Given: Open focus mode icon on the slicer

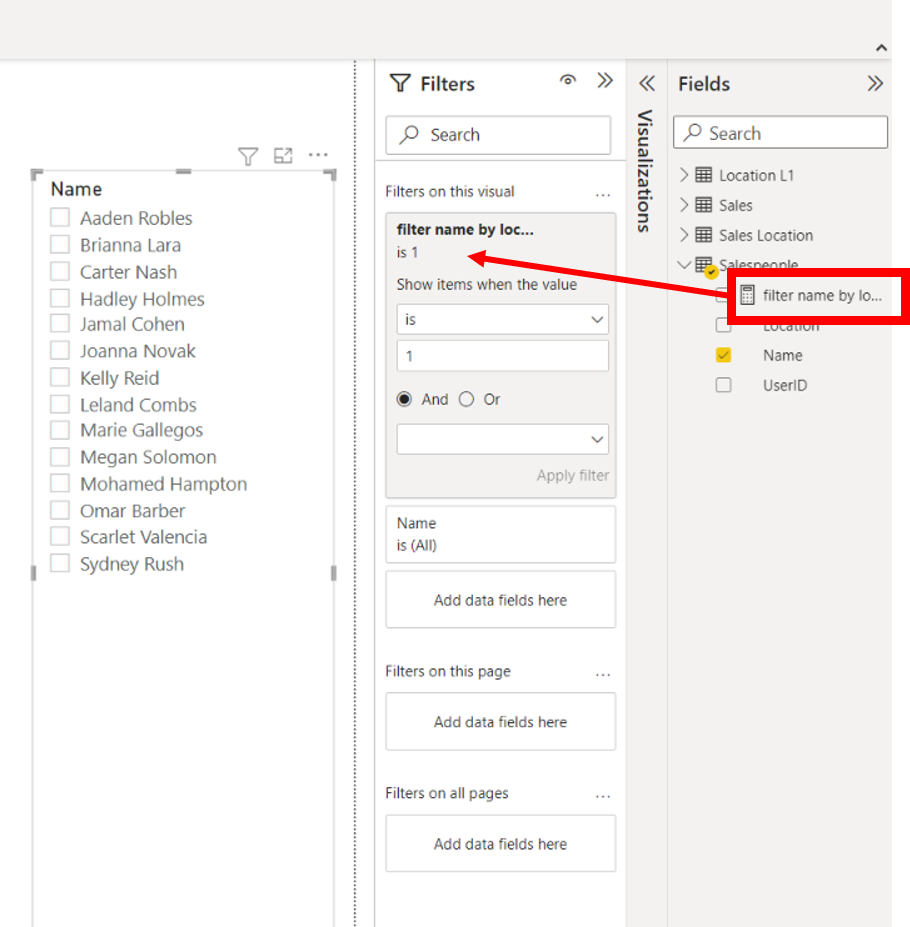Looking at the screenshot, I should (x=283, y=155).
